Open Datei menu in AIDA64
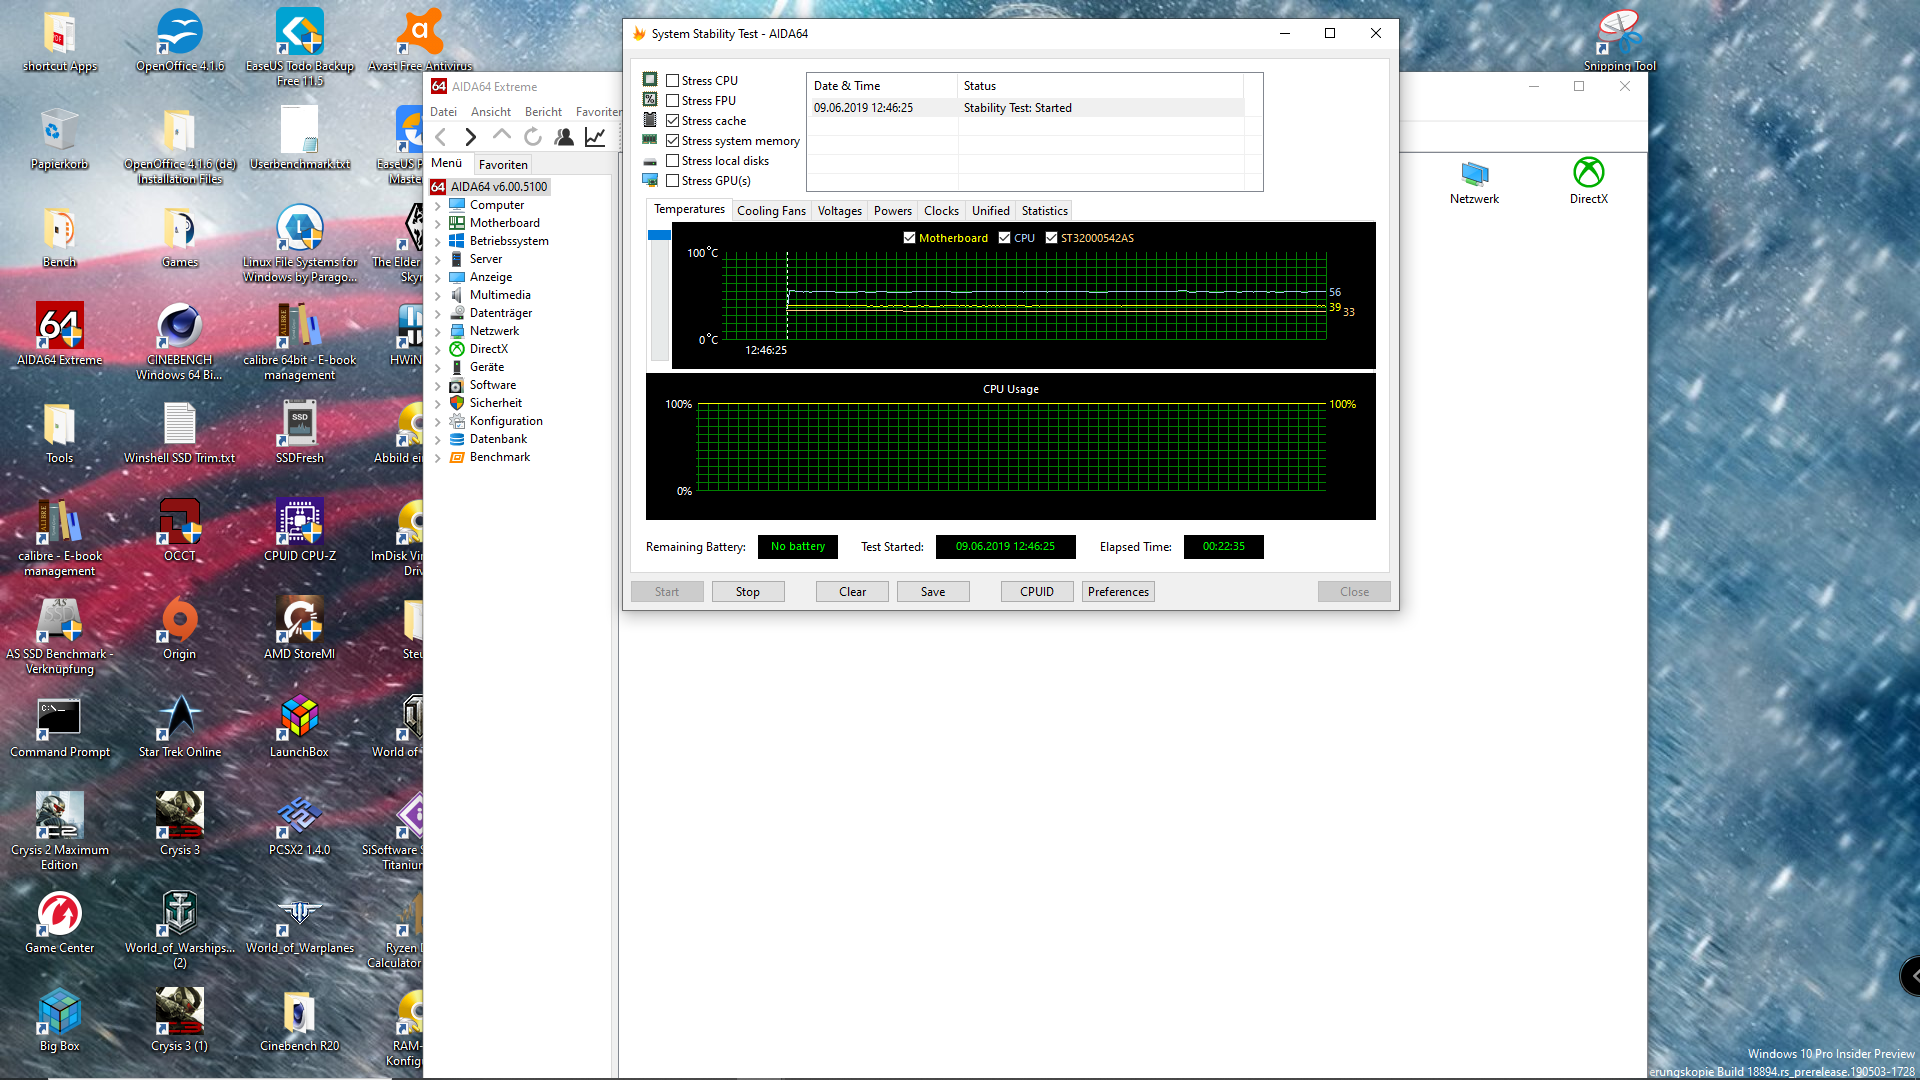The image size is (1920, 1080). 443,112
